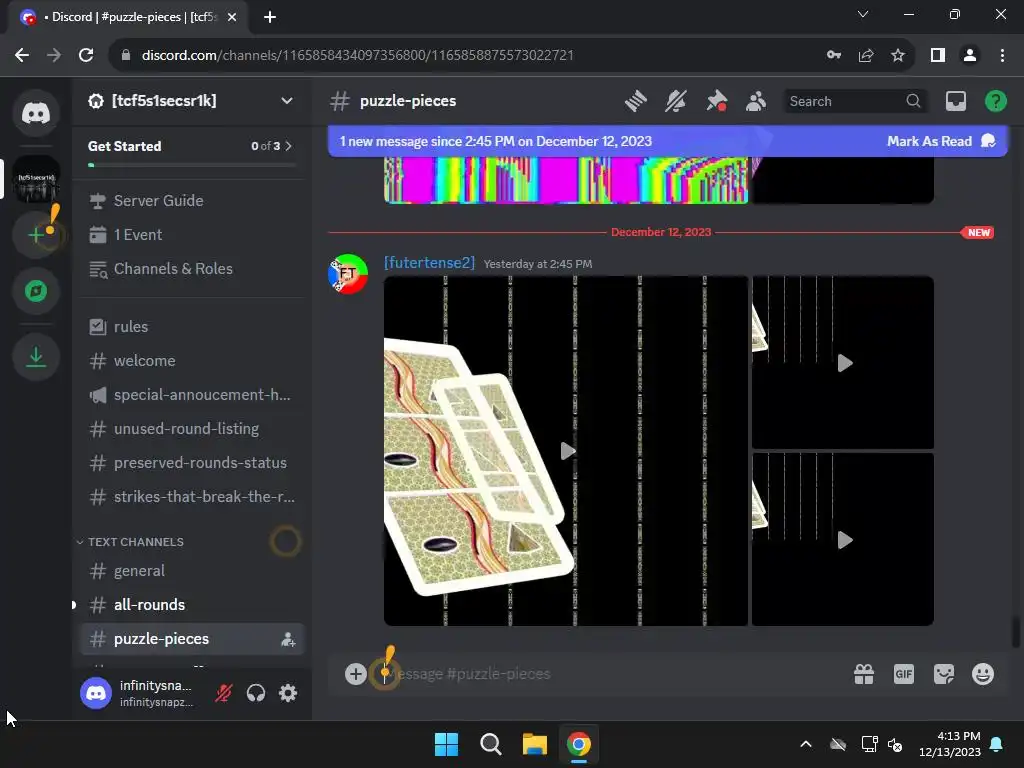Share this page icon in address bar
This screenshot has width=1024, height=768.
866,56
